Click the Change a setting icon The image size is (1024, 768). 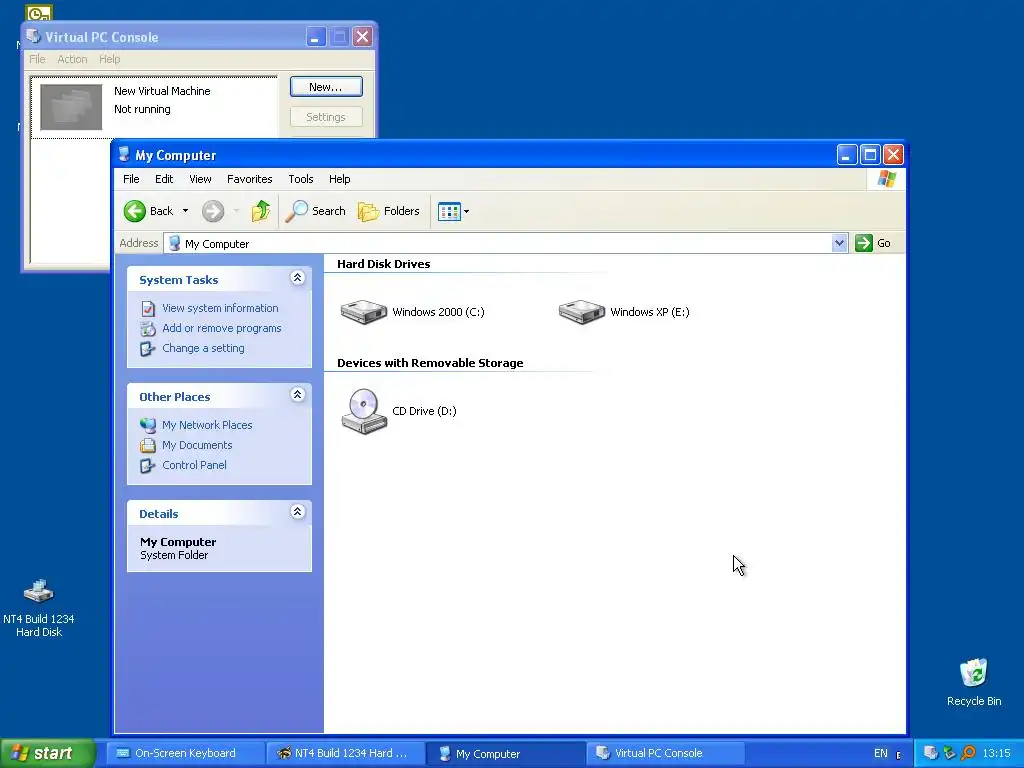tap(148, 349)
